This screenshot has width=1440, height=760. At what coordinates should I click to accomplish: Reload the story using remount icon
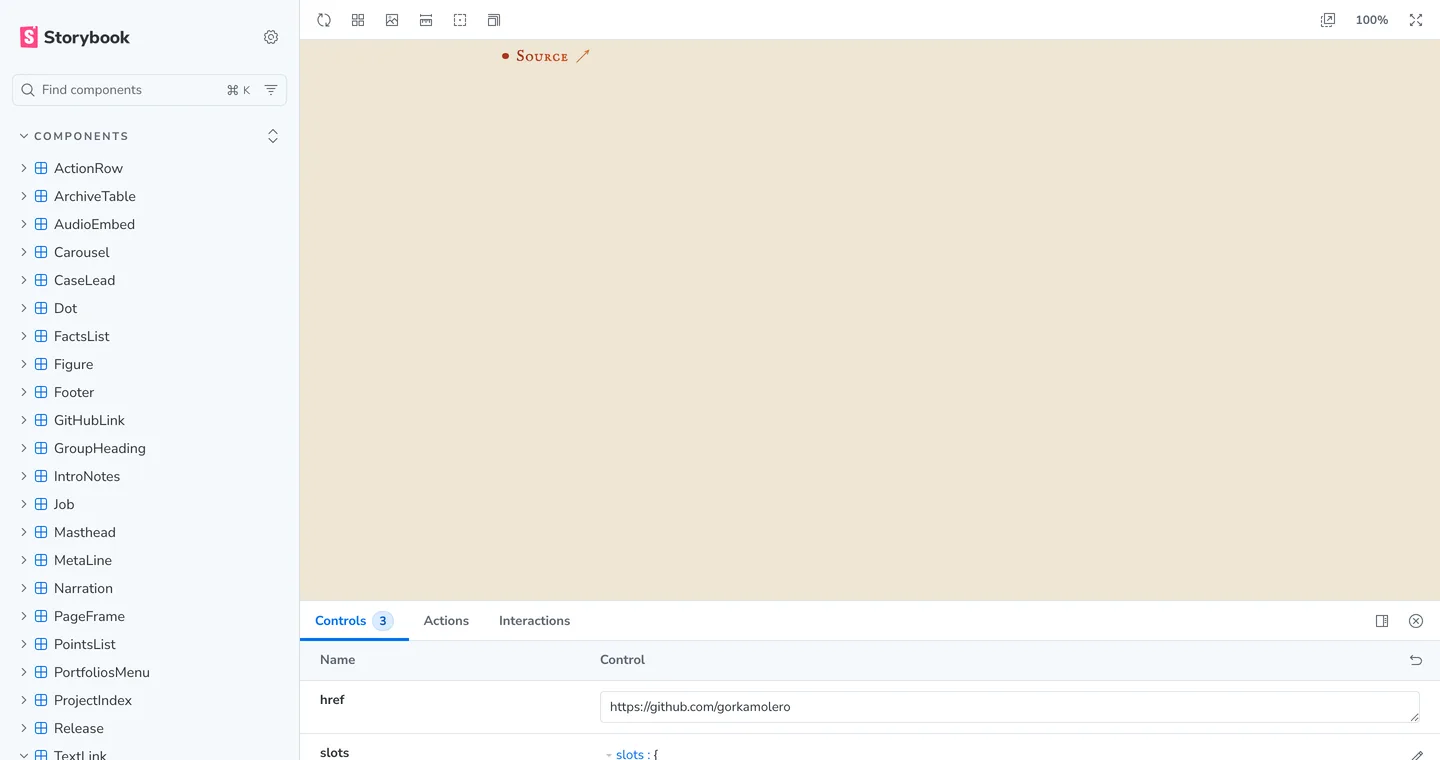(x=324, y=20)
